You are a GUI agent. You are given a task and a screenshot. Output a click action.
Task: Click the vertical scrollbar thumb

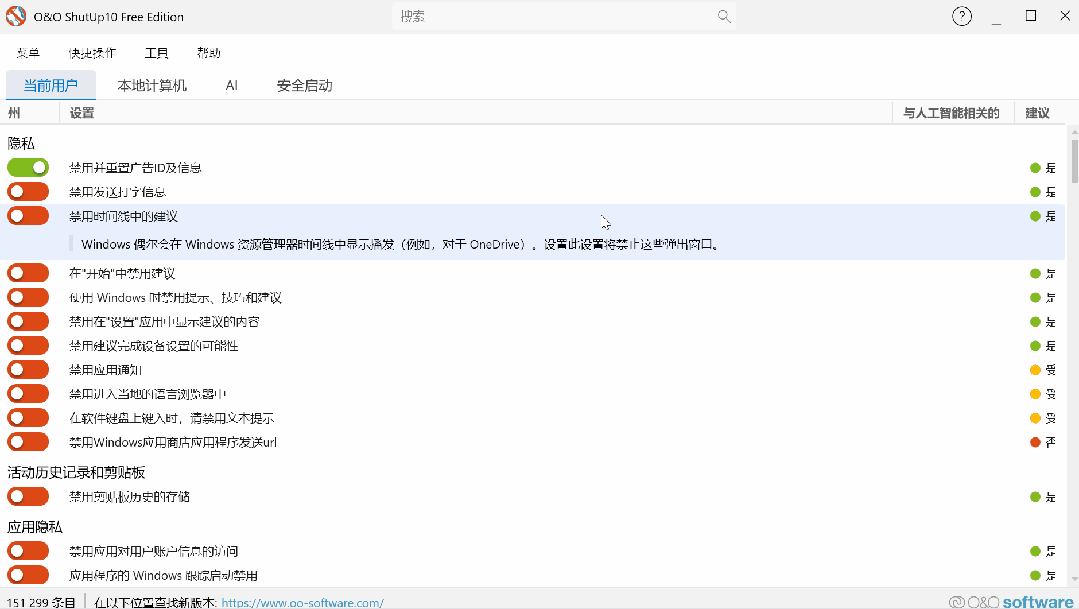click(1074, 162)
